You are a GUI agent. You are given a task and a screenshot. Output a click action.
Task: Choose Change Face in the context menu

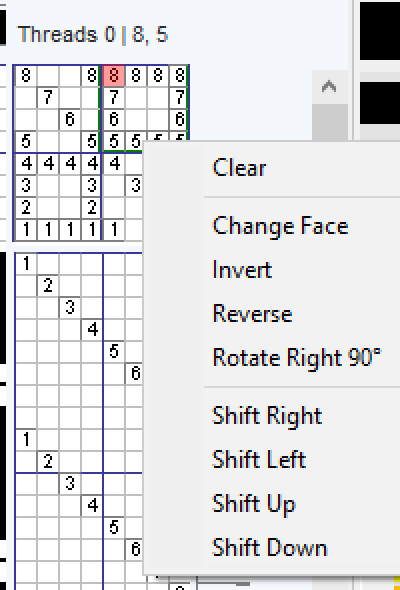click(280, 226)
